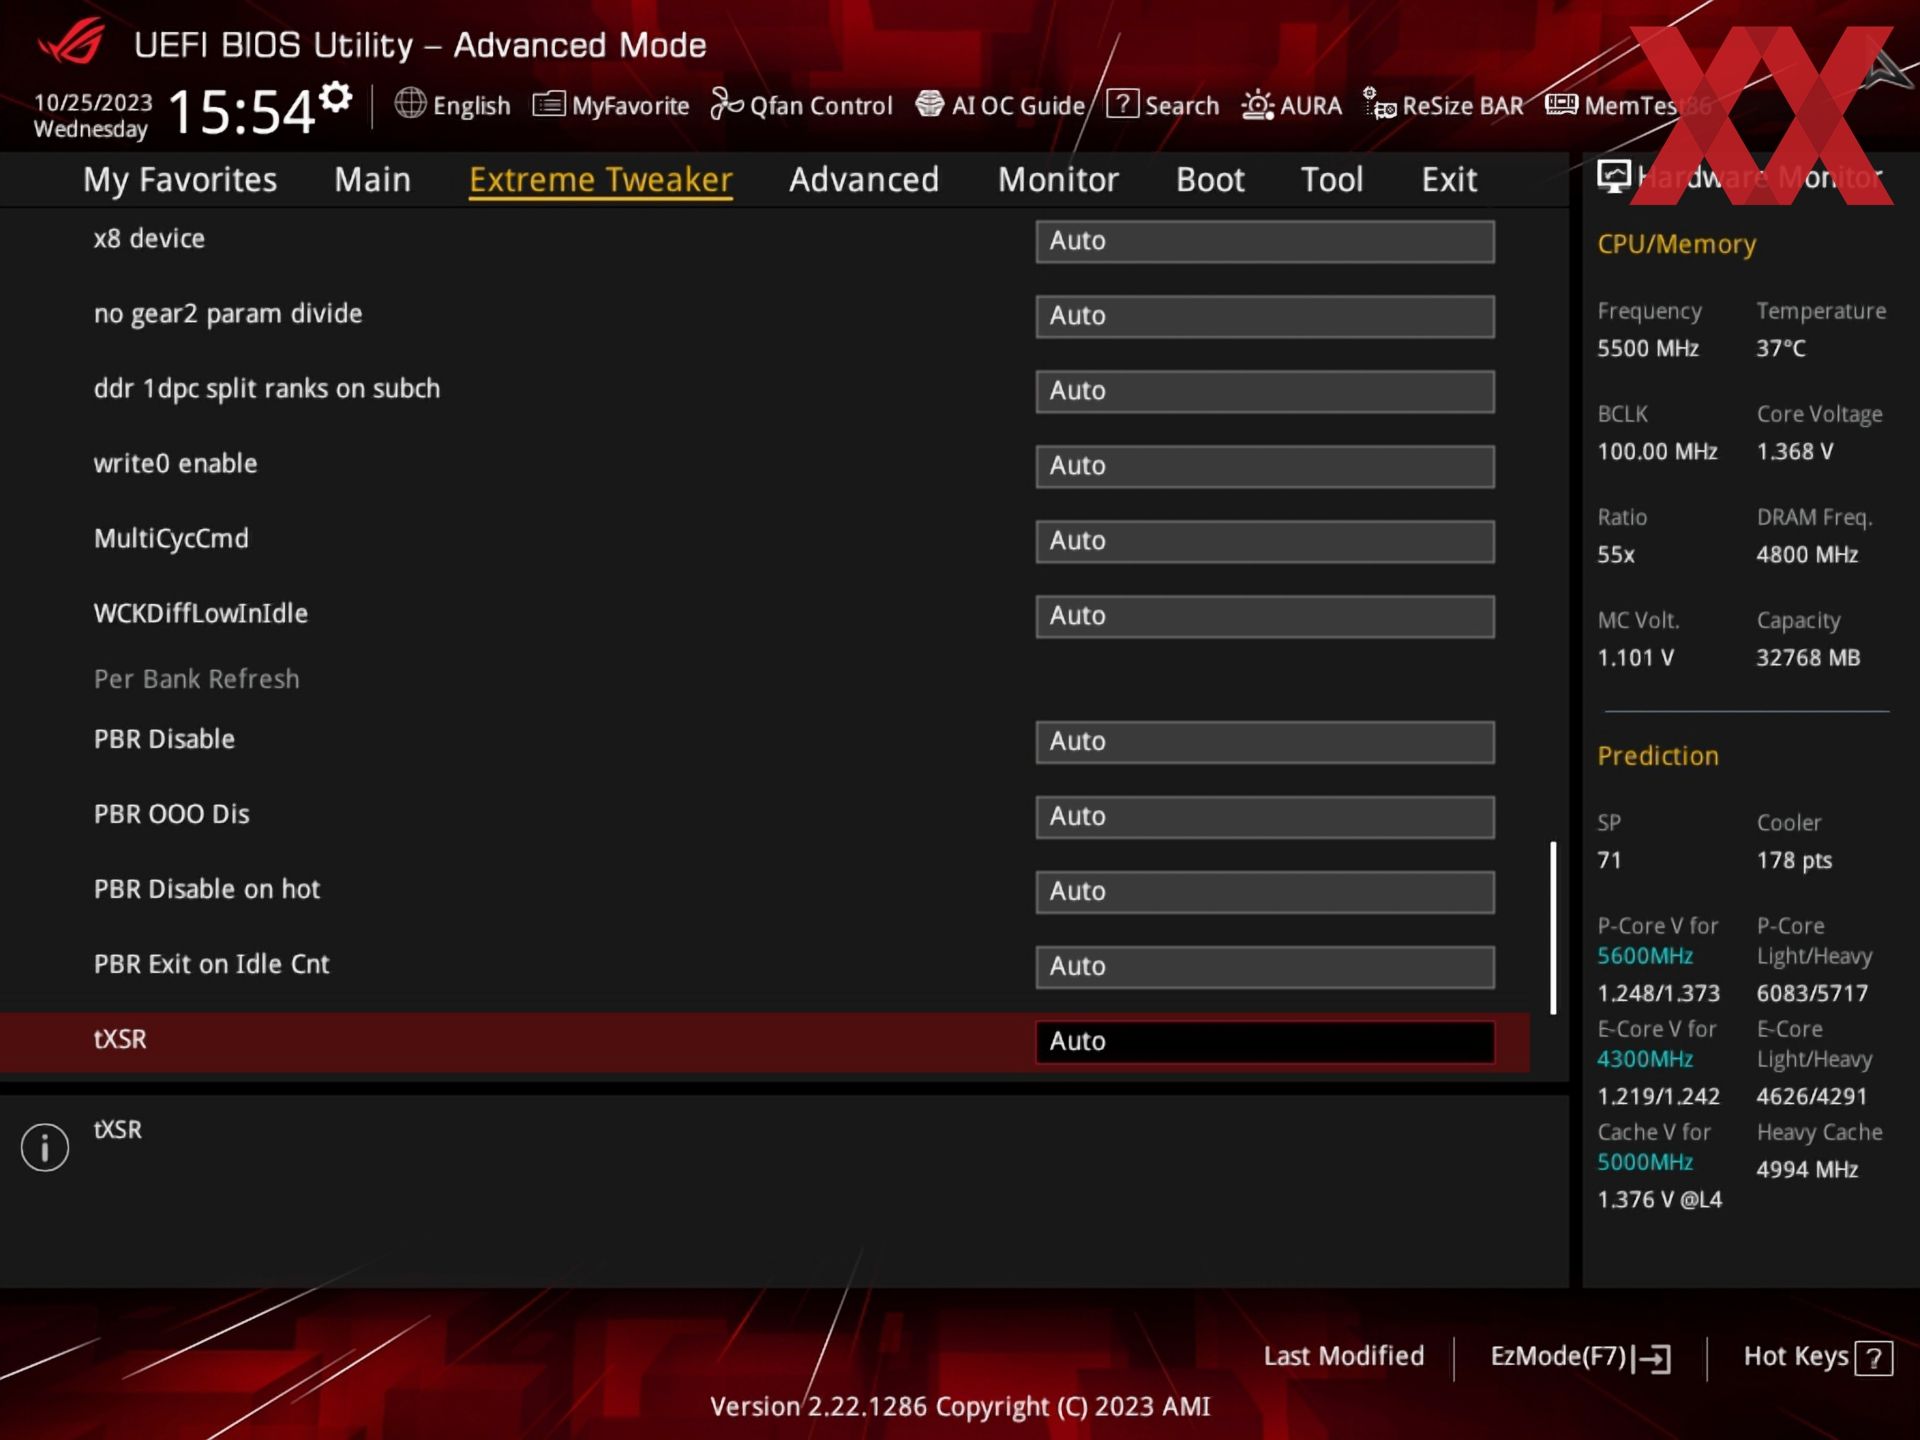Click 1.368 V core voltage value
Image resolution: width=1920 pixels, height=1440 pixels.
(1794, 452)
